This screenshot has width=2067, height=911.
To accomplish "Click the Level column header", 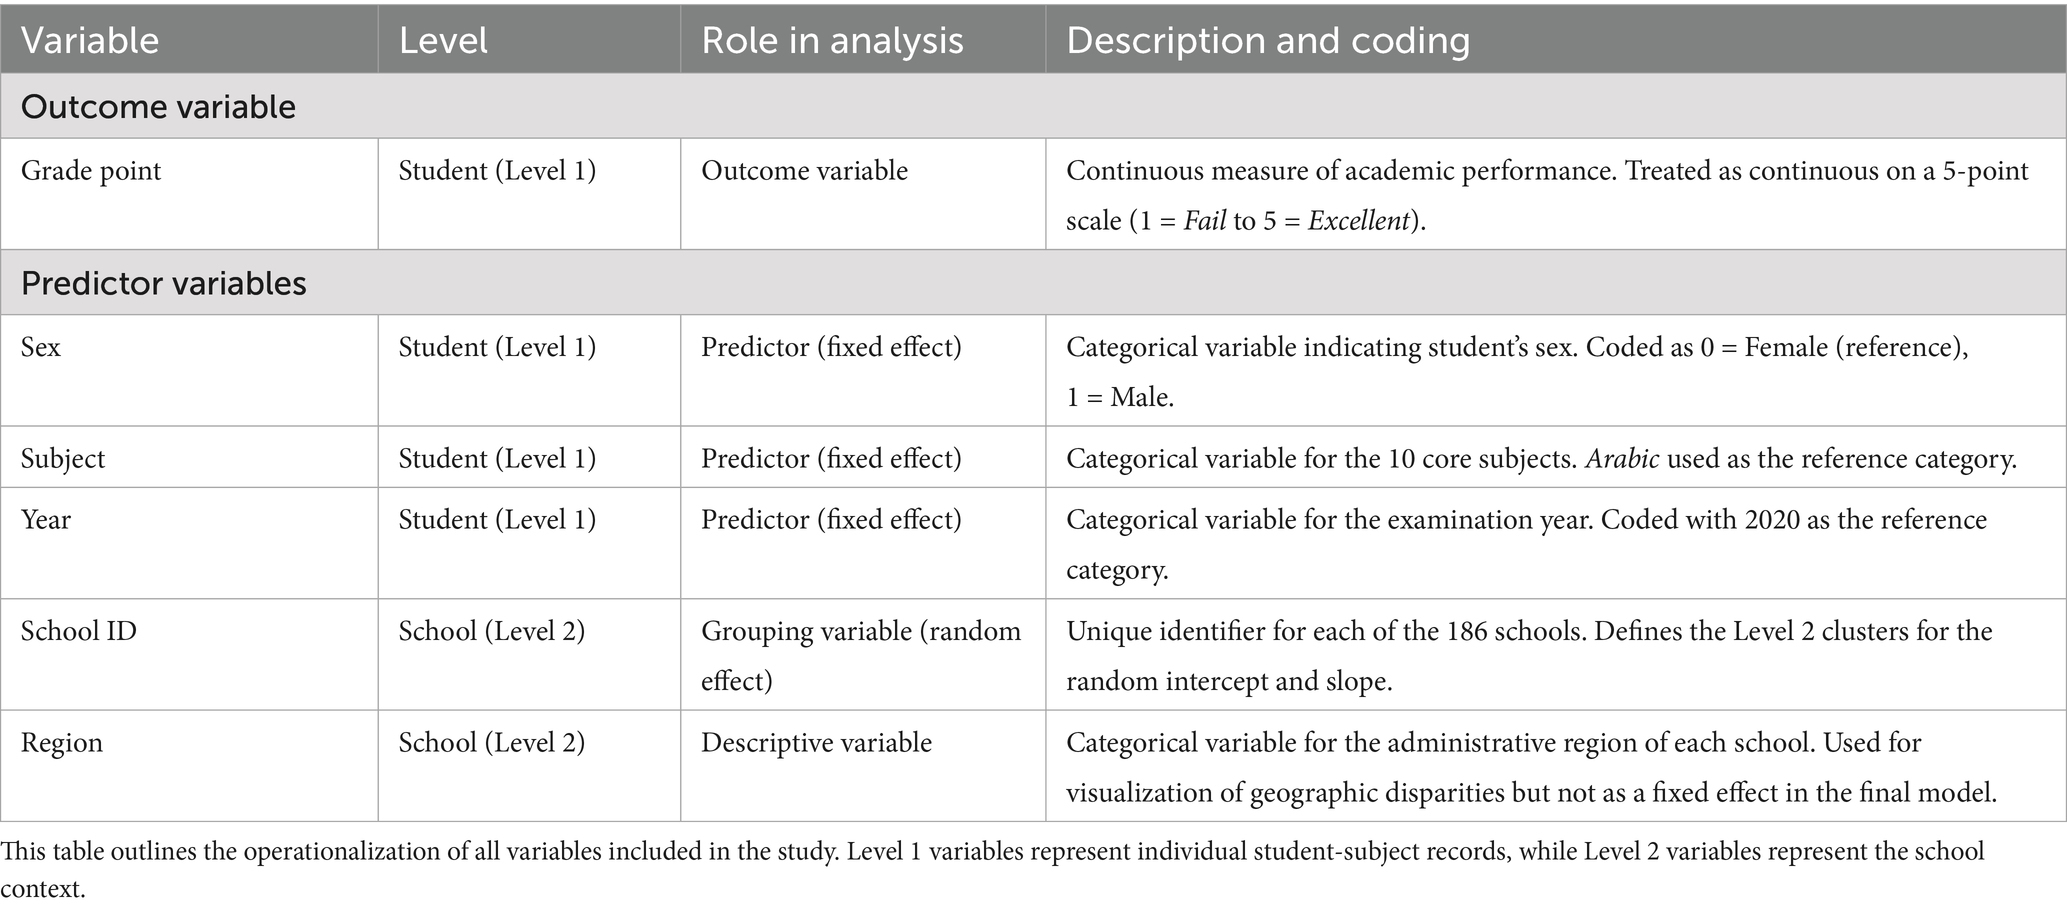I will [443, 40].
